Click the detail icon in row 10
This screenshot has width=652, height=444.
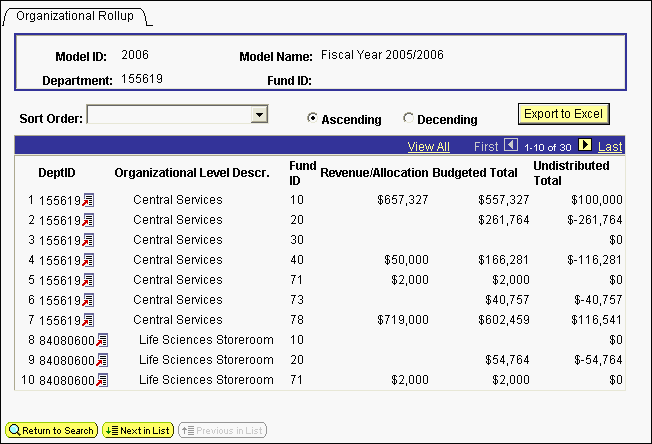click(102, 380)
